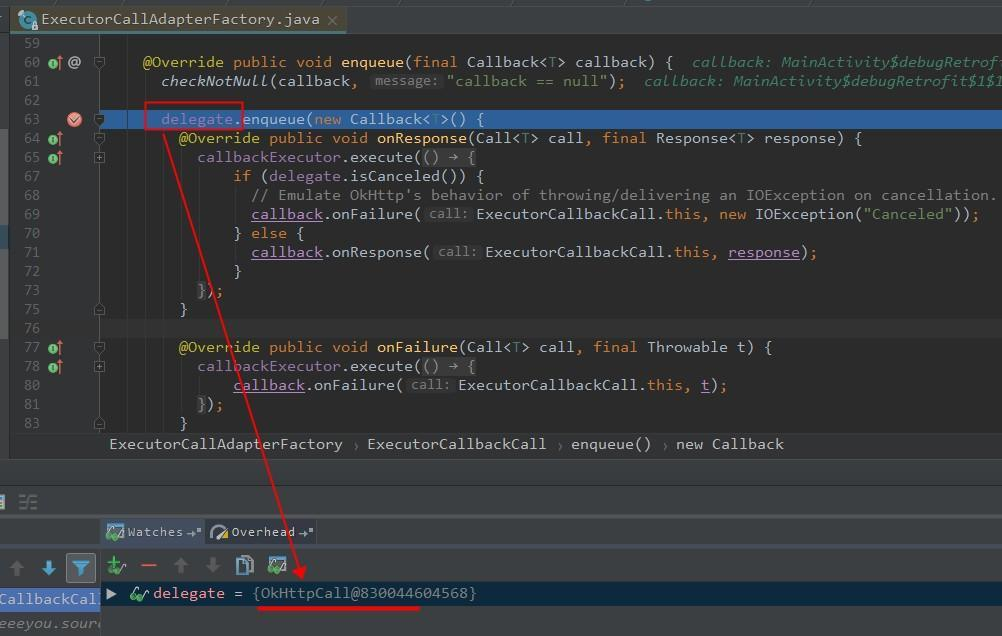Image resolution: width=1002 pixels, height=636 pixels.
Task: Add a new watch expression
Action: [x=116, y=567]
